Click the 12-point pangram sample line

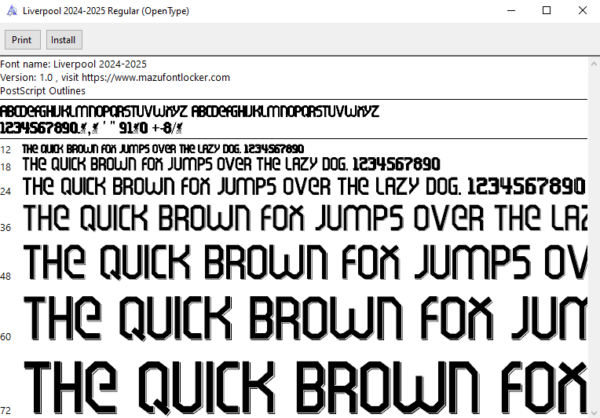[163, 149]
